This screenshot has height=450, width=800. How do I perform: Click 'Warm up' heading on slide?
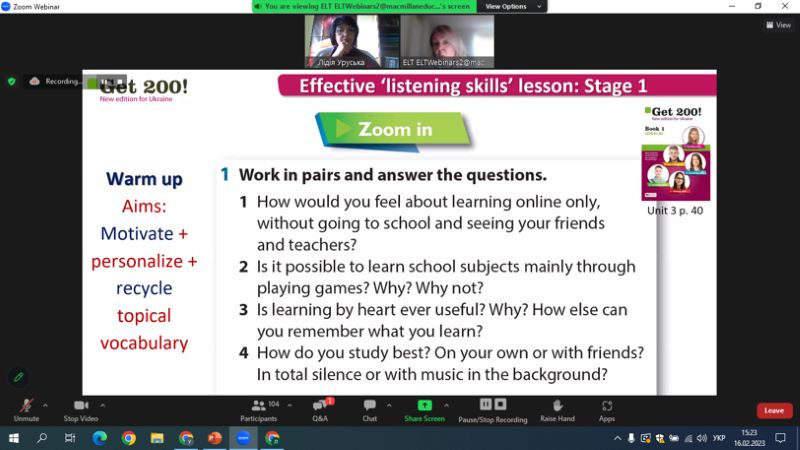click(x=144, y=179)
